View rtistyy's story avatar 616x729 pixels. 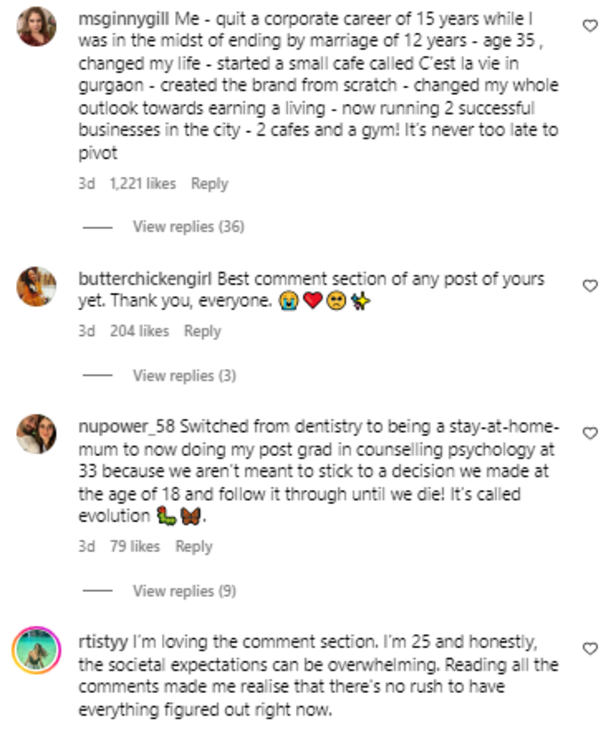click(x=35, y=651)
